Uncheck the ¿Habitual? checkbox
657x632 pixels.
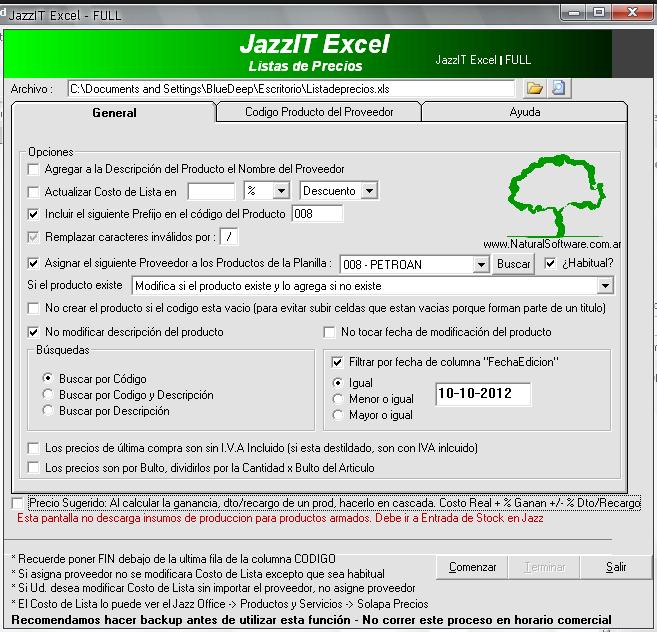click(550, 263)
